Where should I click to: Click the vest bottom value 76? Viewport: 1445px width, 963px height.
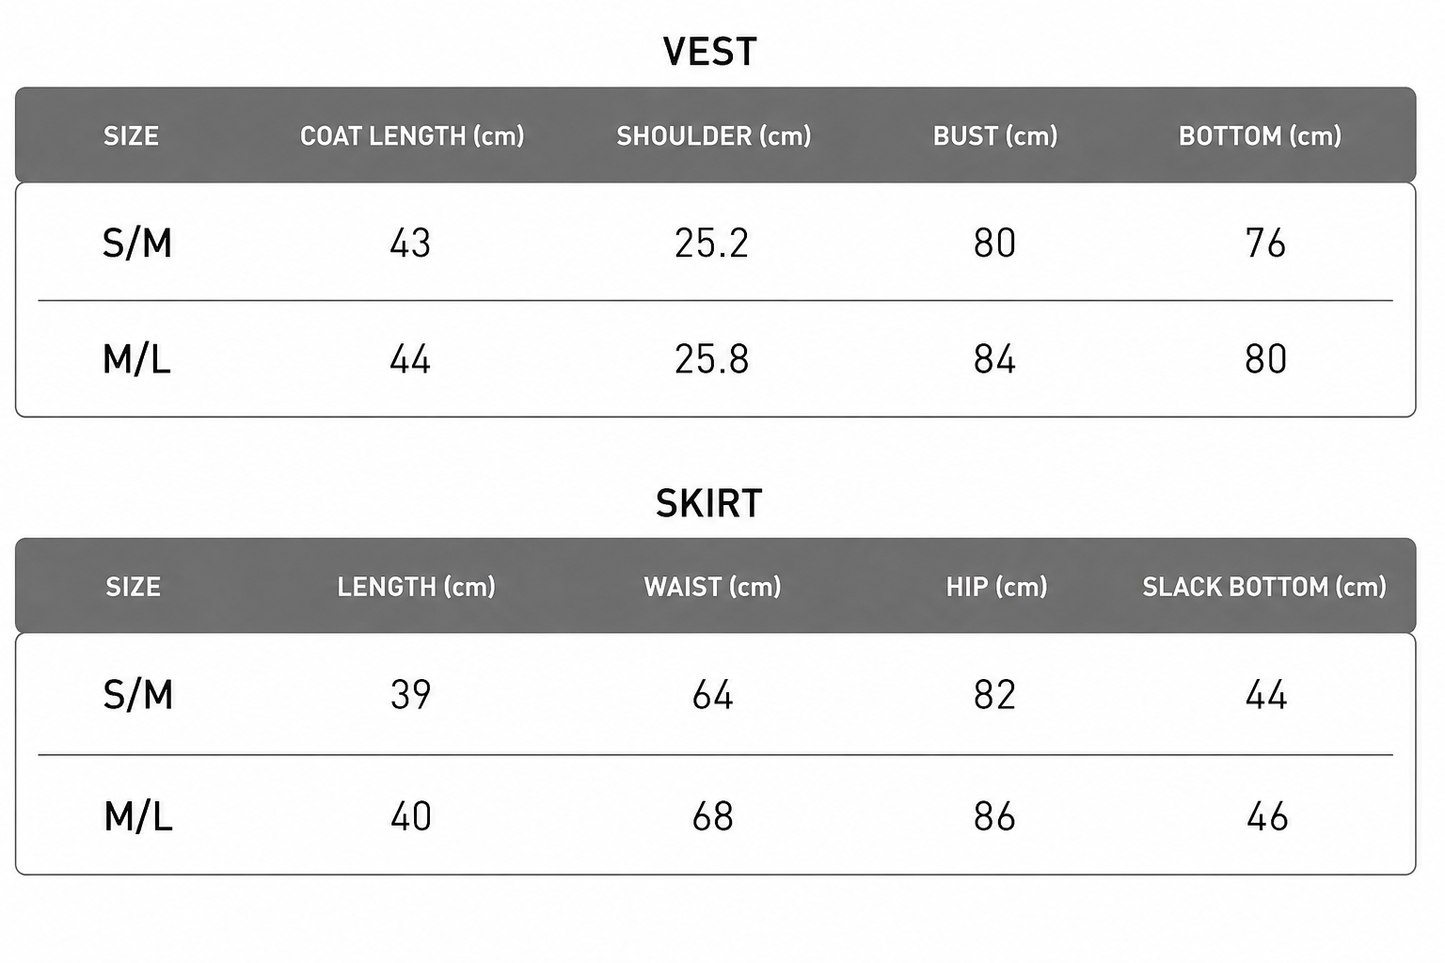1265,243
